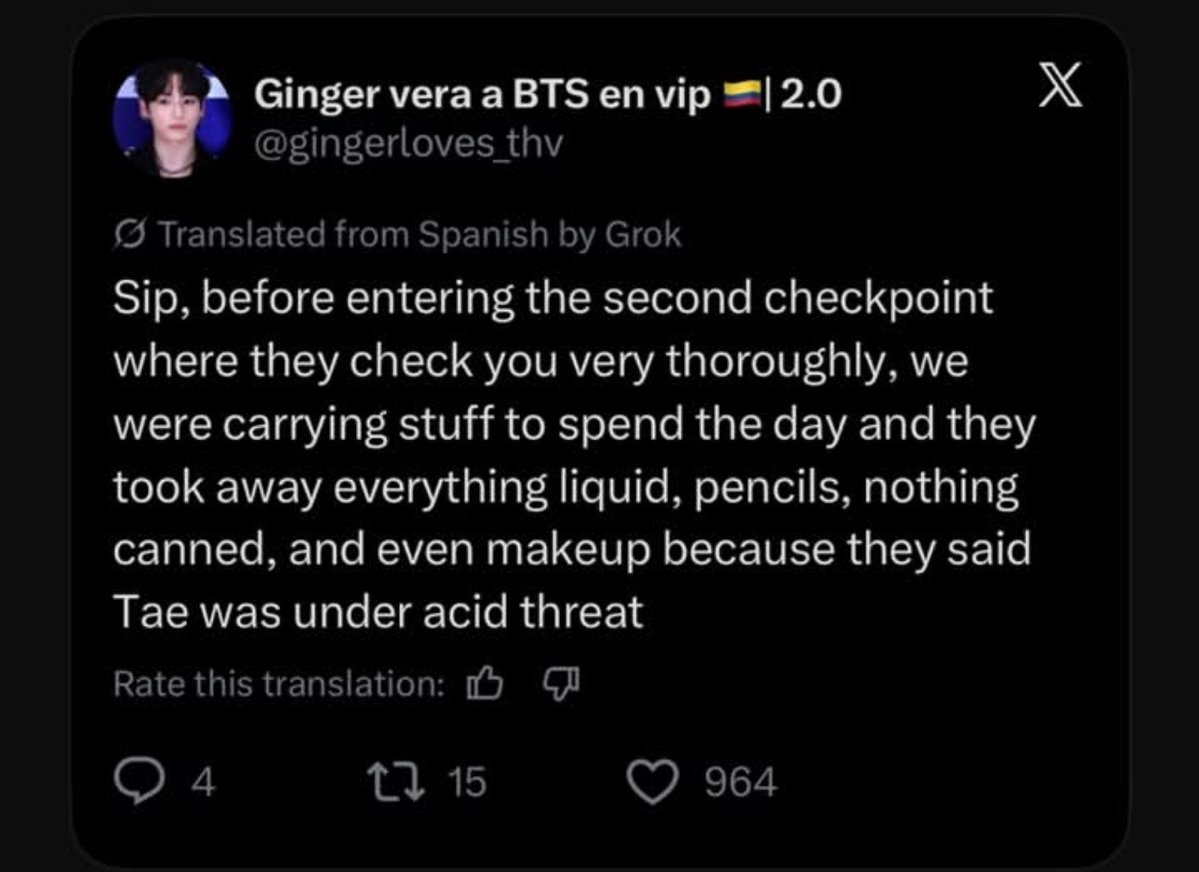
Task: Click the Rate this translation label
Action: [x=279, y=683]
